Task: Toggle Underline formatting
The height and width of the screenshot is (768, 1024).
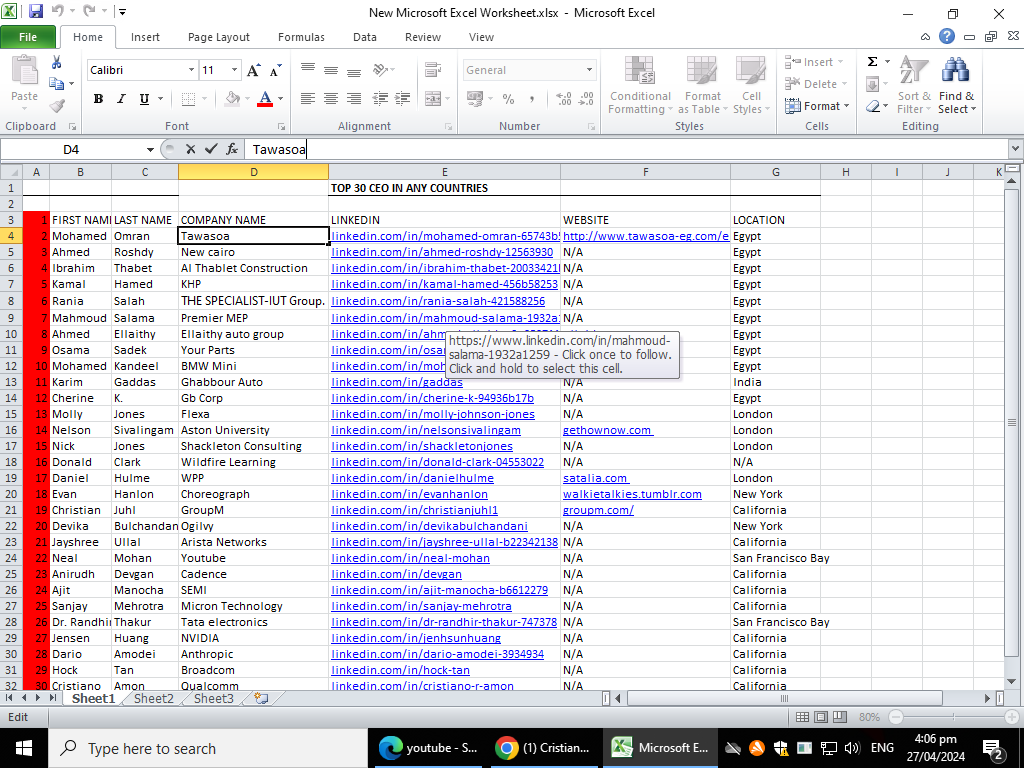Action: click(144, 99)
